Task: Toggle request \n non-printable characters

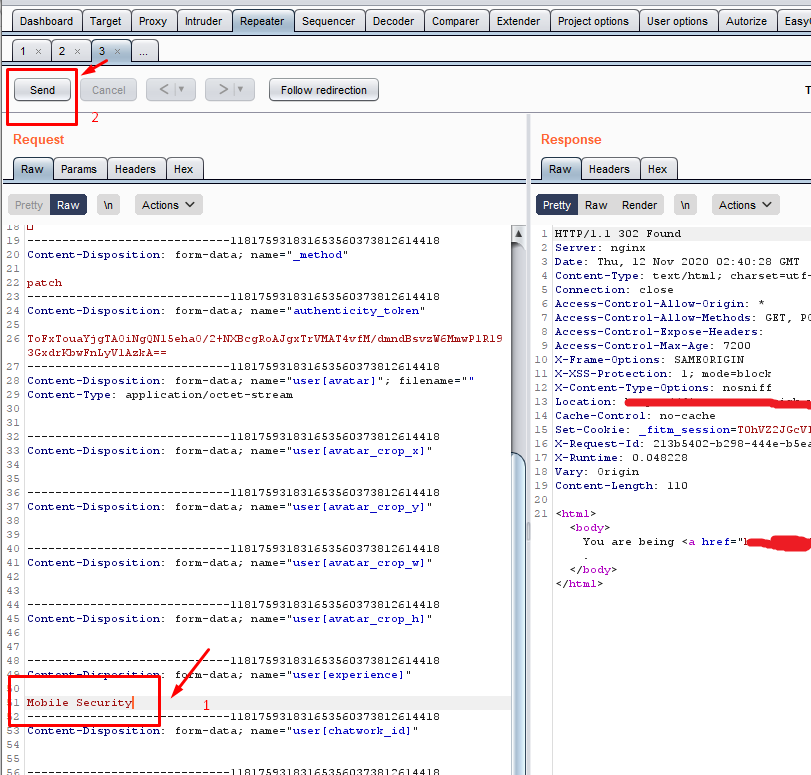Action: click(108, 205)
